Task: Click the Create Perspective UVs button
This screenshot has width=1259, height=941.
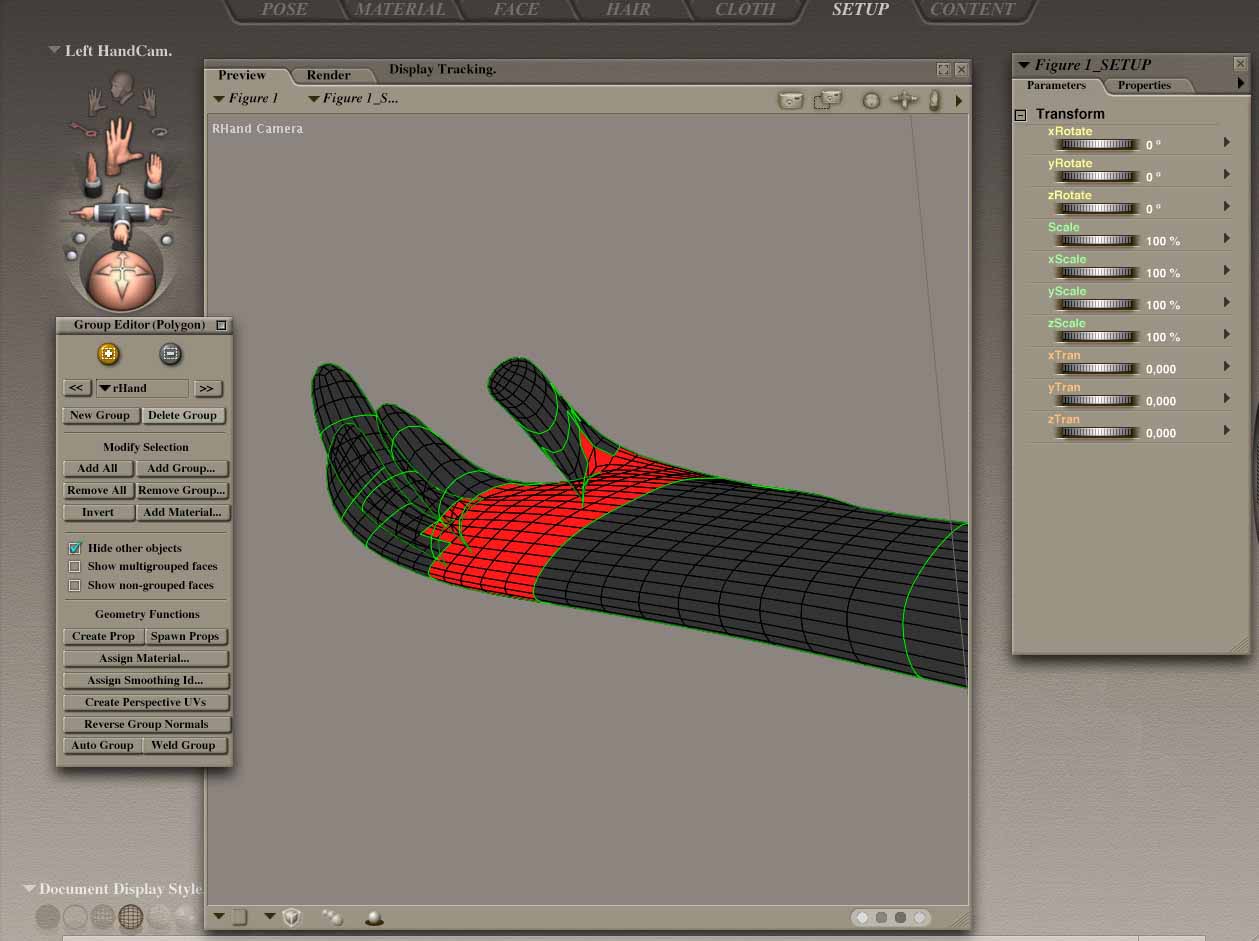Action: [146, 702]
